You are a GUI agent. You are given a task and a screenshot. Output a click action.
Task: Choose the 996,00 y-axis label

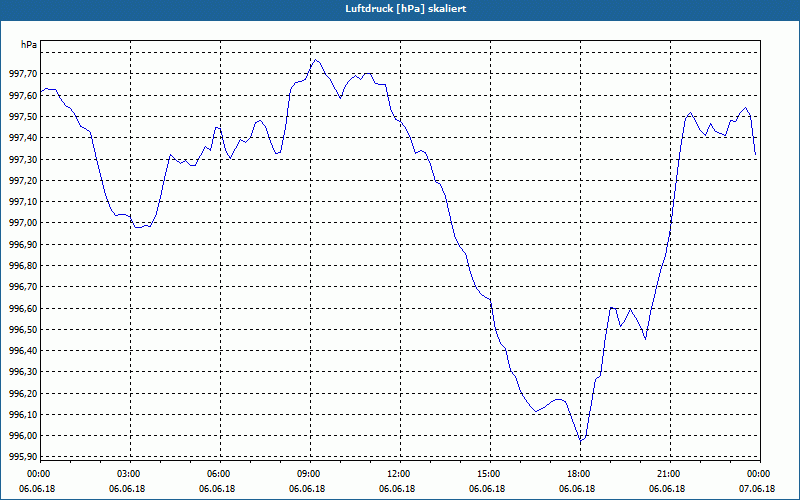coord(23,436)
